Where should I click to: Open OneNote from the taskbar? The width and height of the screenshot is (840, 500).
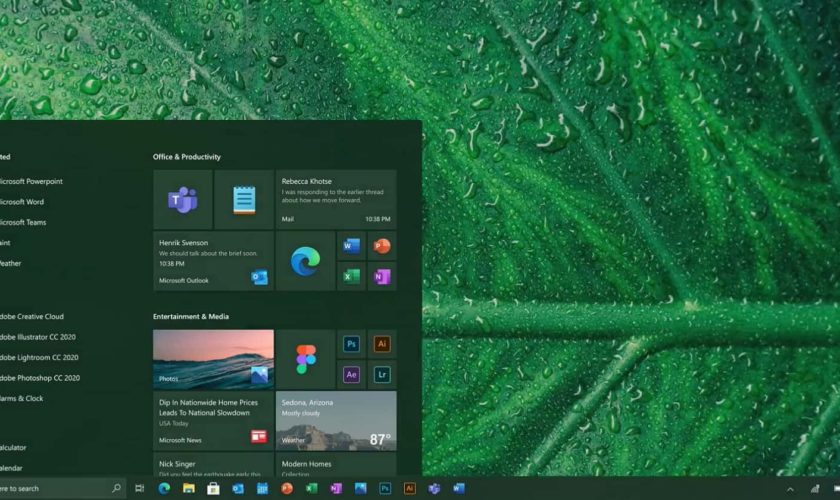[336, 488]
